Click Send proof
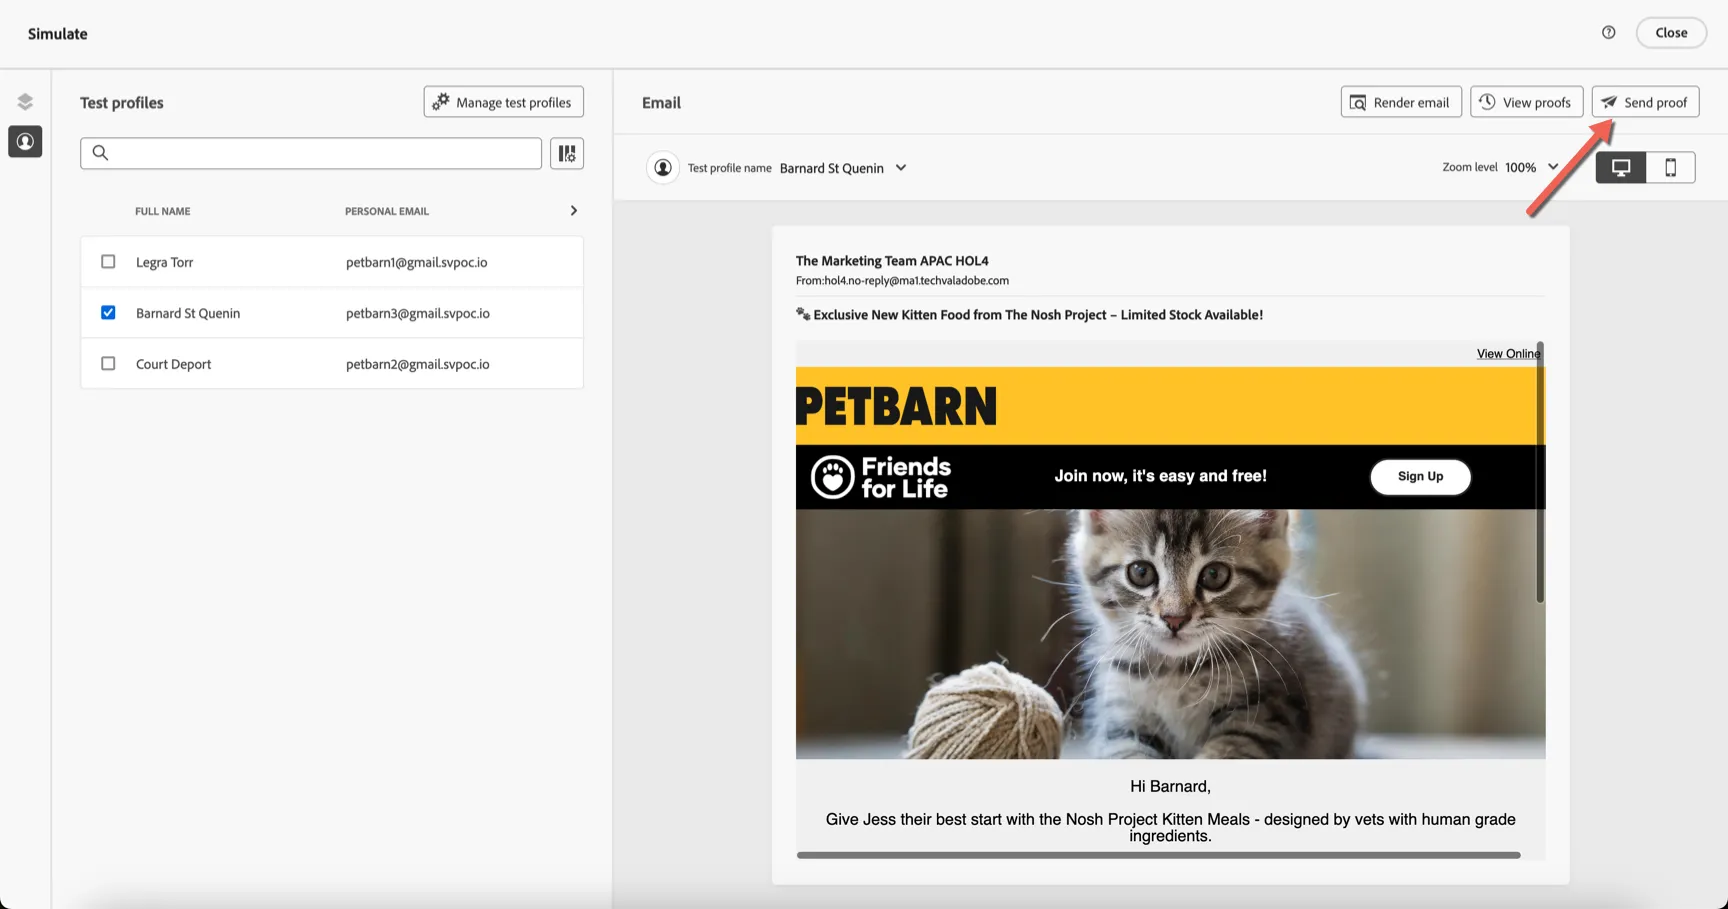 (1645, 102)
